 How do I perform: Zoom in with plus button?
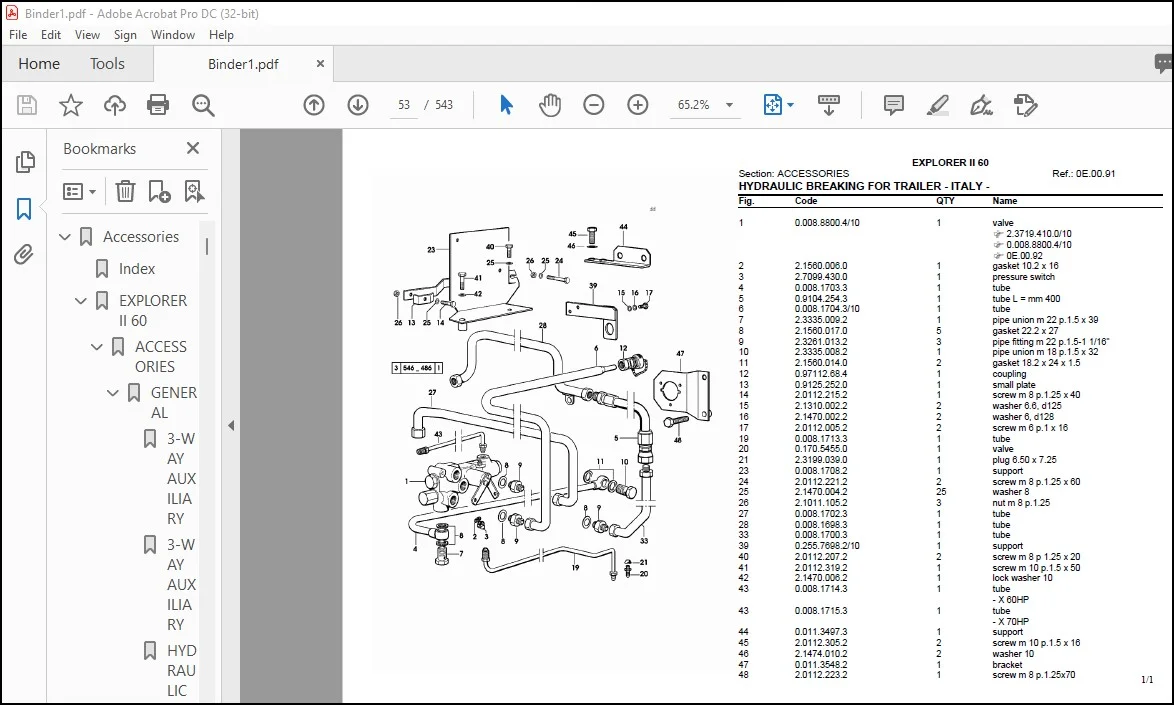pos(638,105)
